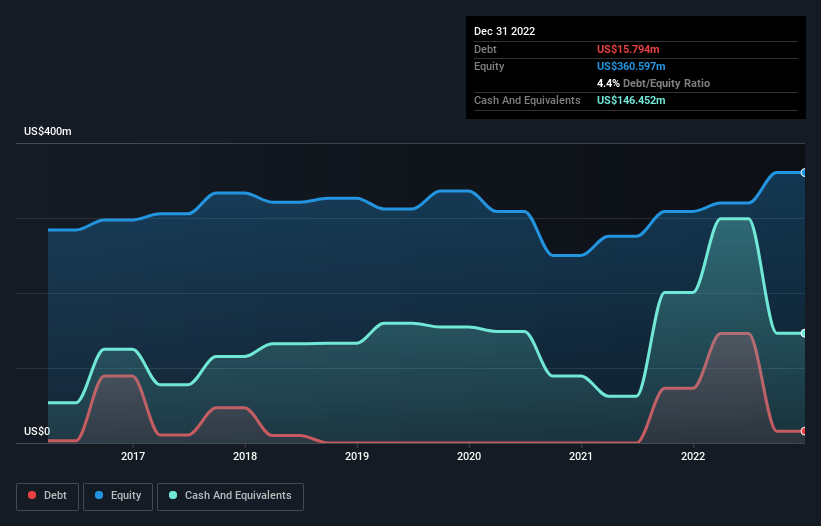Select the red Debt endpoint marker at Dec 2022
Viewport: 821px width, 526px height.
pyautogui.click(x=804, y=431)
